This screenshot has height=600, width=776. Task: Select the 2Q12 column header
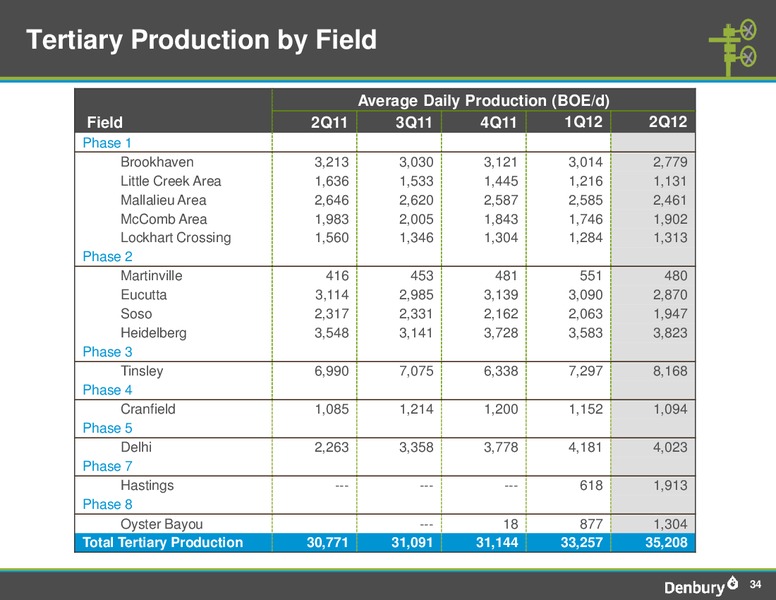(668, 122)
